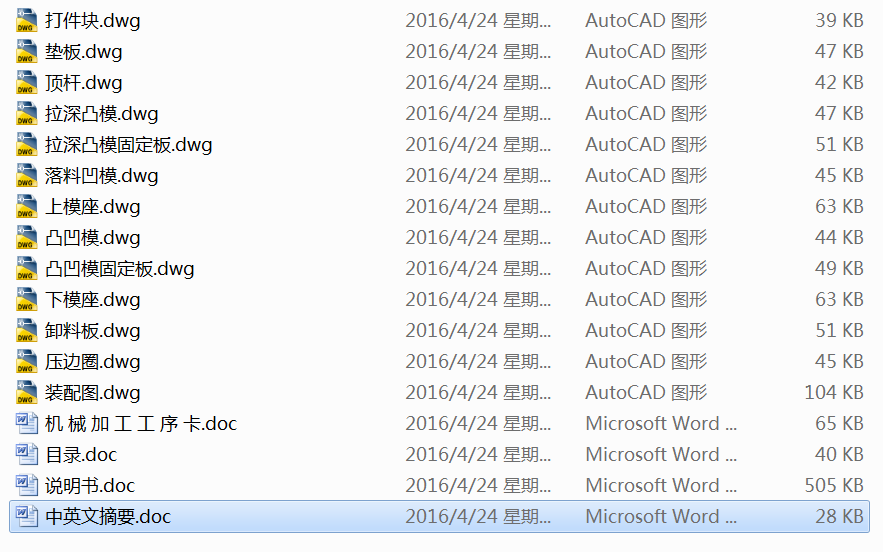The image size is (883, 552).
Task: Click the 49 KB size of 凸凹模固定板.dwg
Action: pyautogui.click(x=840, y=268)
